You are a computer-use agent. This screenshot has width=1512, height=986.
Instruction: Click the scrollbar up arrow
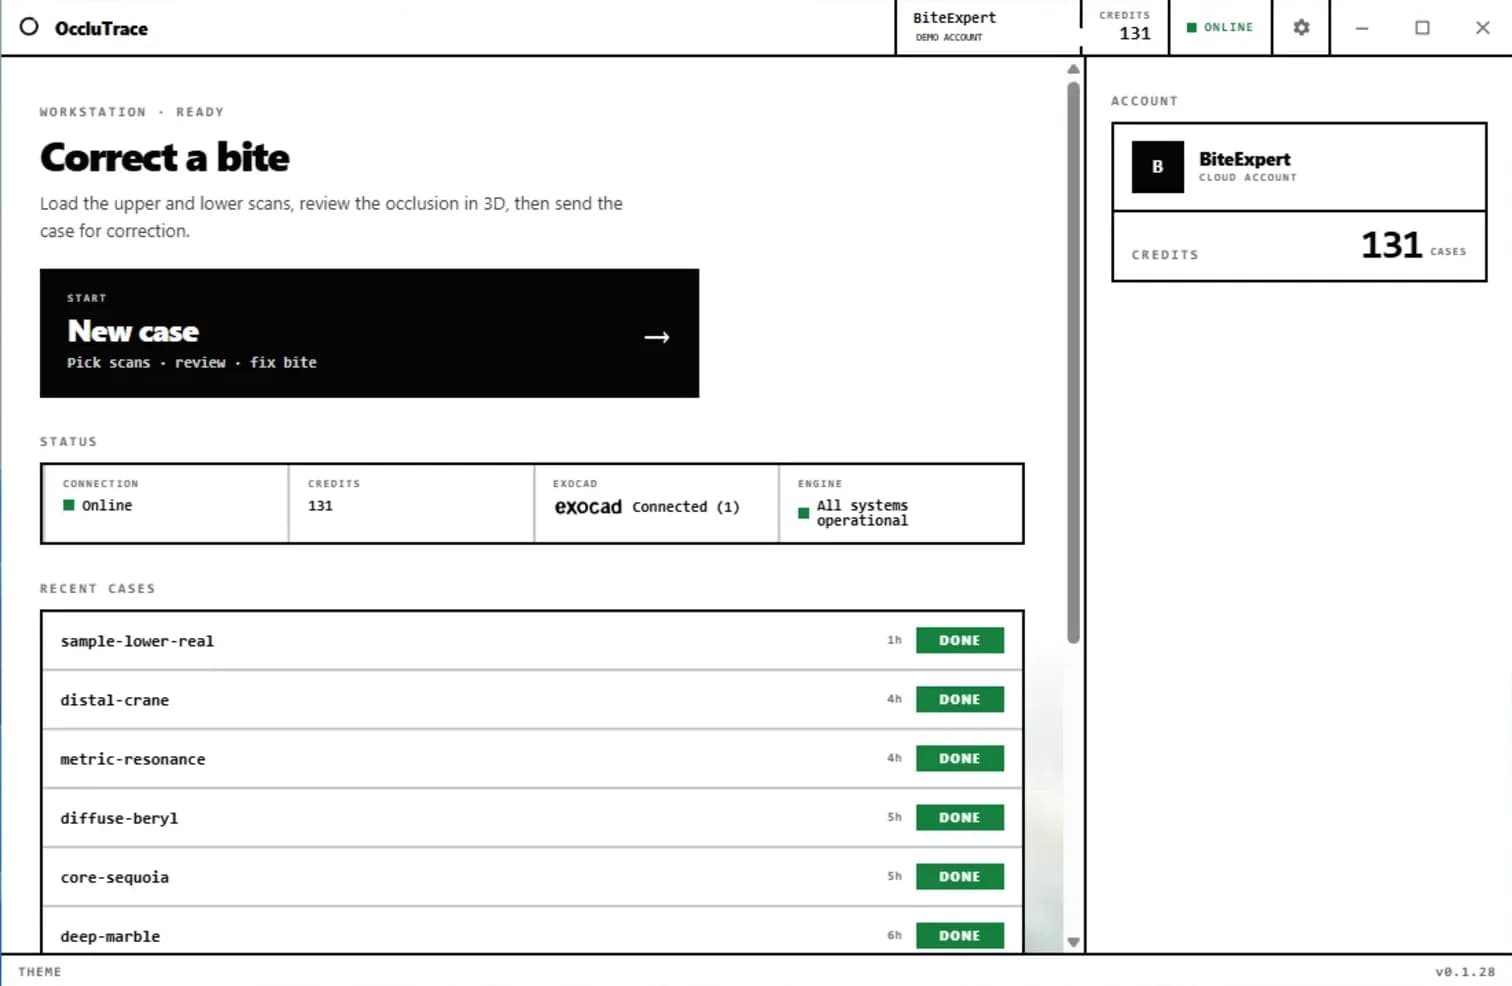coord(1073,69)
